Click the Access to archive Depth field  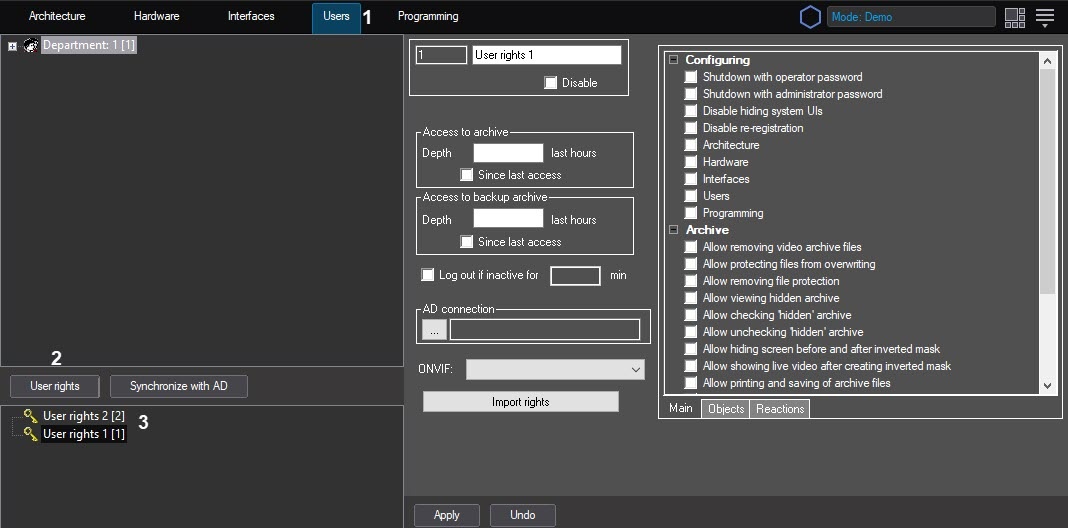[x=508, y=153]
